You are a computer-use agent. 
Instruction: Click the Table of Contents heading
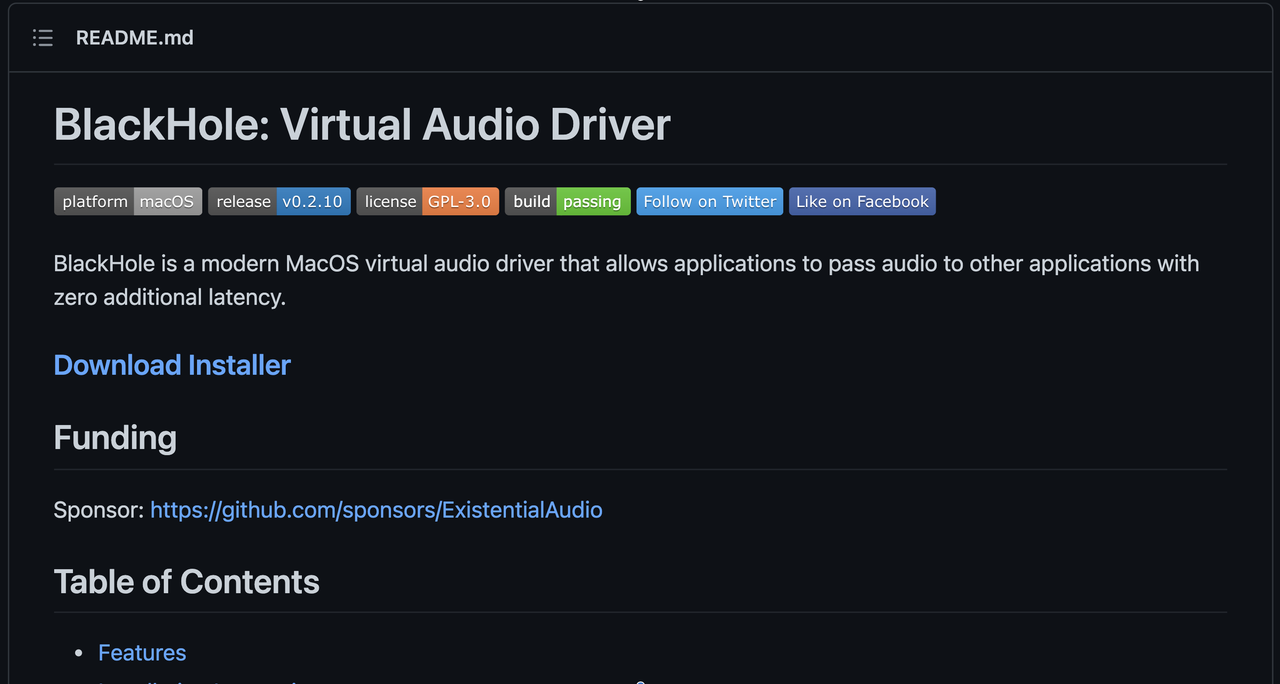[187, 582]
